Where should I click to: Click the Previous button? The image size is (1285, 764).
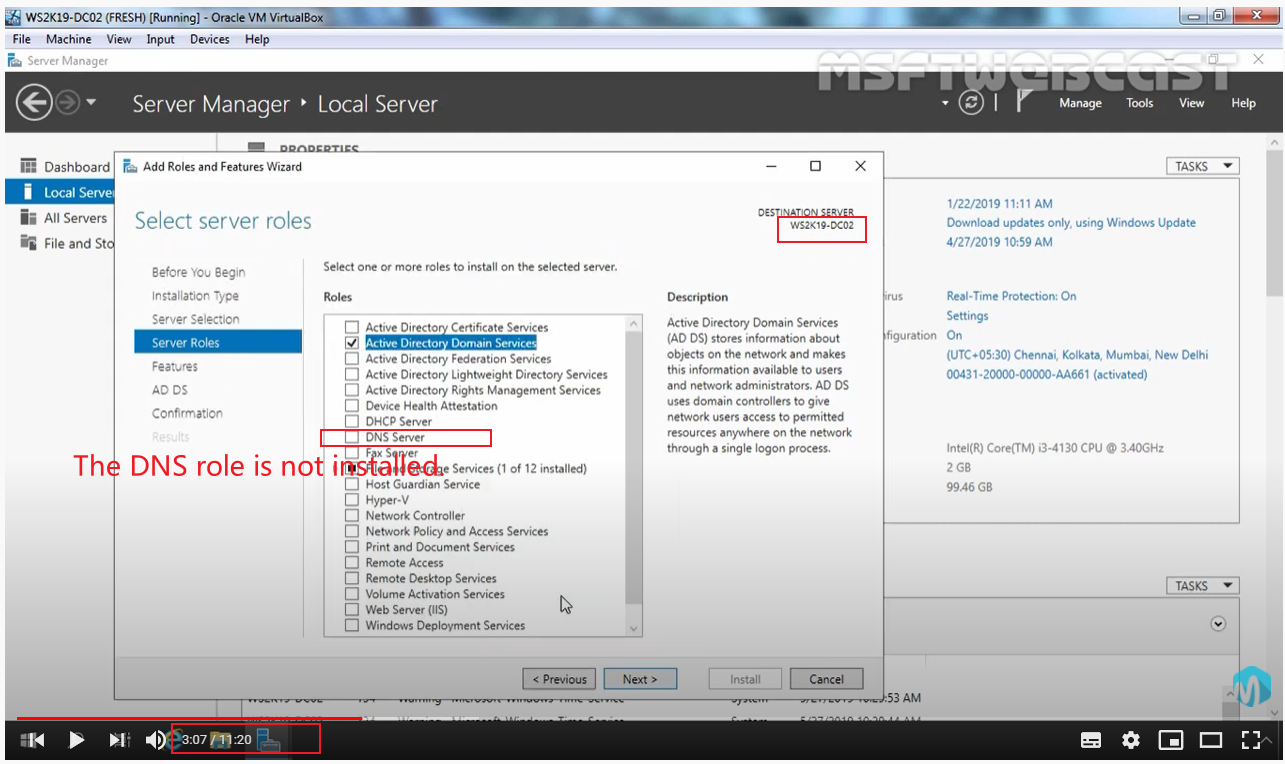coord(559,679)
